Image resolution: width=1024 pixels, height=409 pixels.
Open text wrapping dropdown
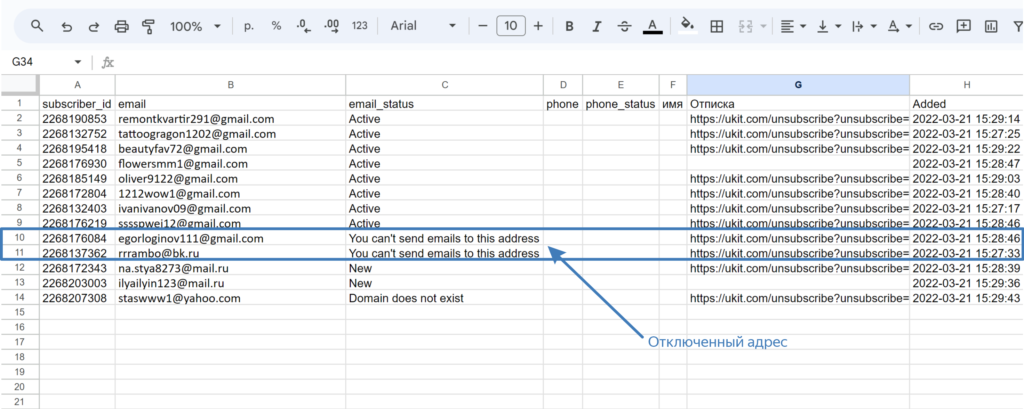click(864, 26)
